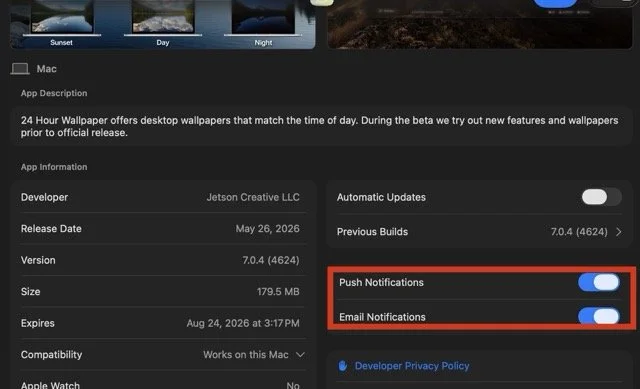The width and height of the screenshot is (640, 389).
Task: Click the Previous Builds row label
Action: pos(372,232)
